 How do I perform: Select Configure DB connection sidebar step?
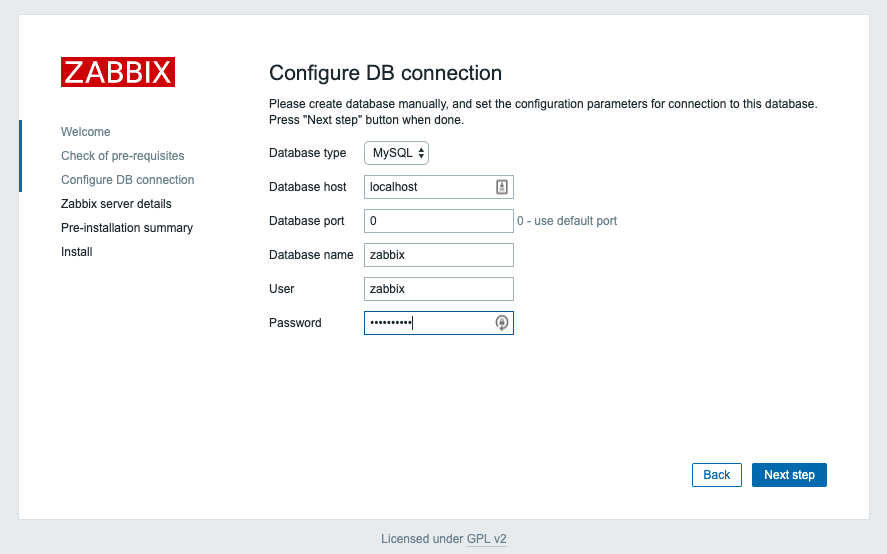tap(127, 179)
